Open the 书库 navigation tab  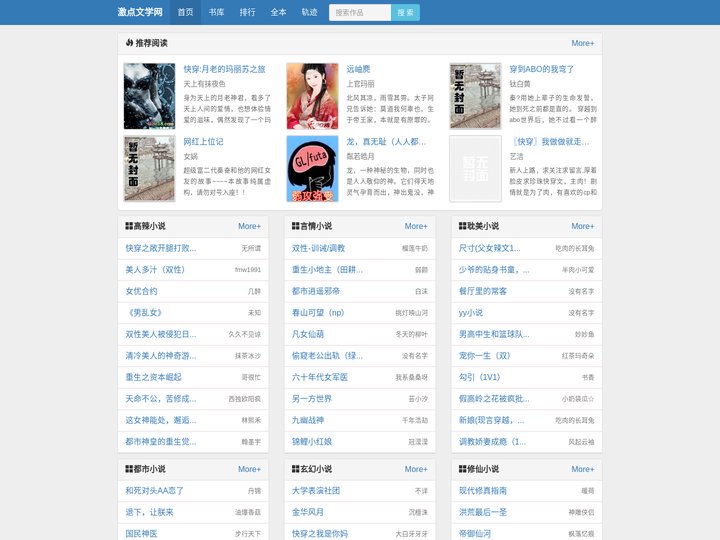point(216,12)
